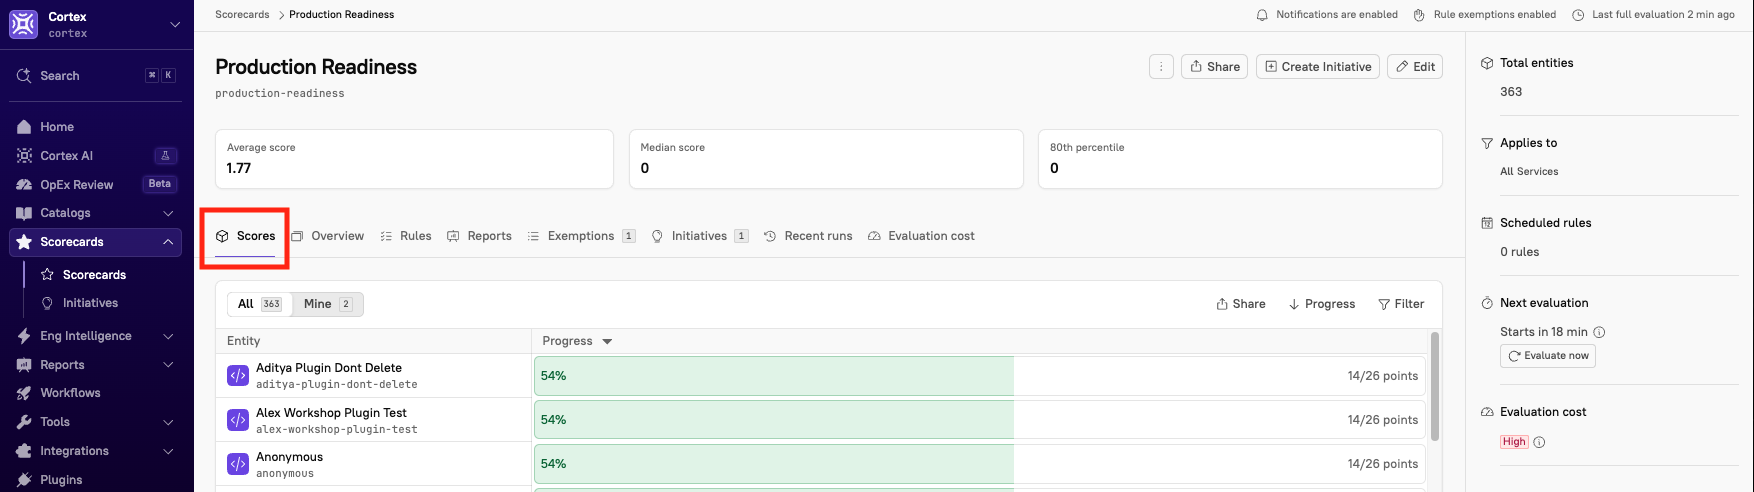The width and height of the screenshot is (1754, 492).
Task: Click the Average score card
Action: pyautogui.click(x=414, y=159)
